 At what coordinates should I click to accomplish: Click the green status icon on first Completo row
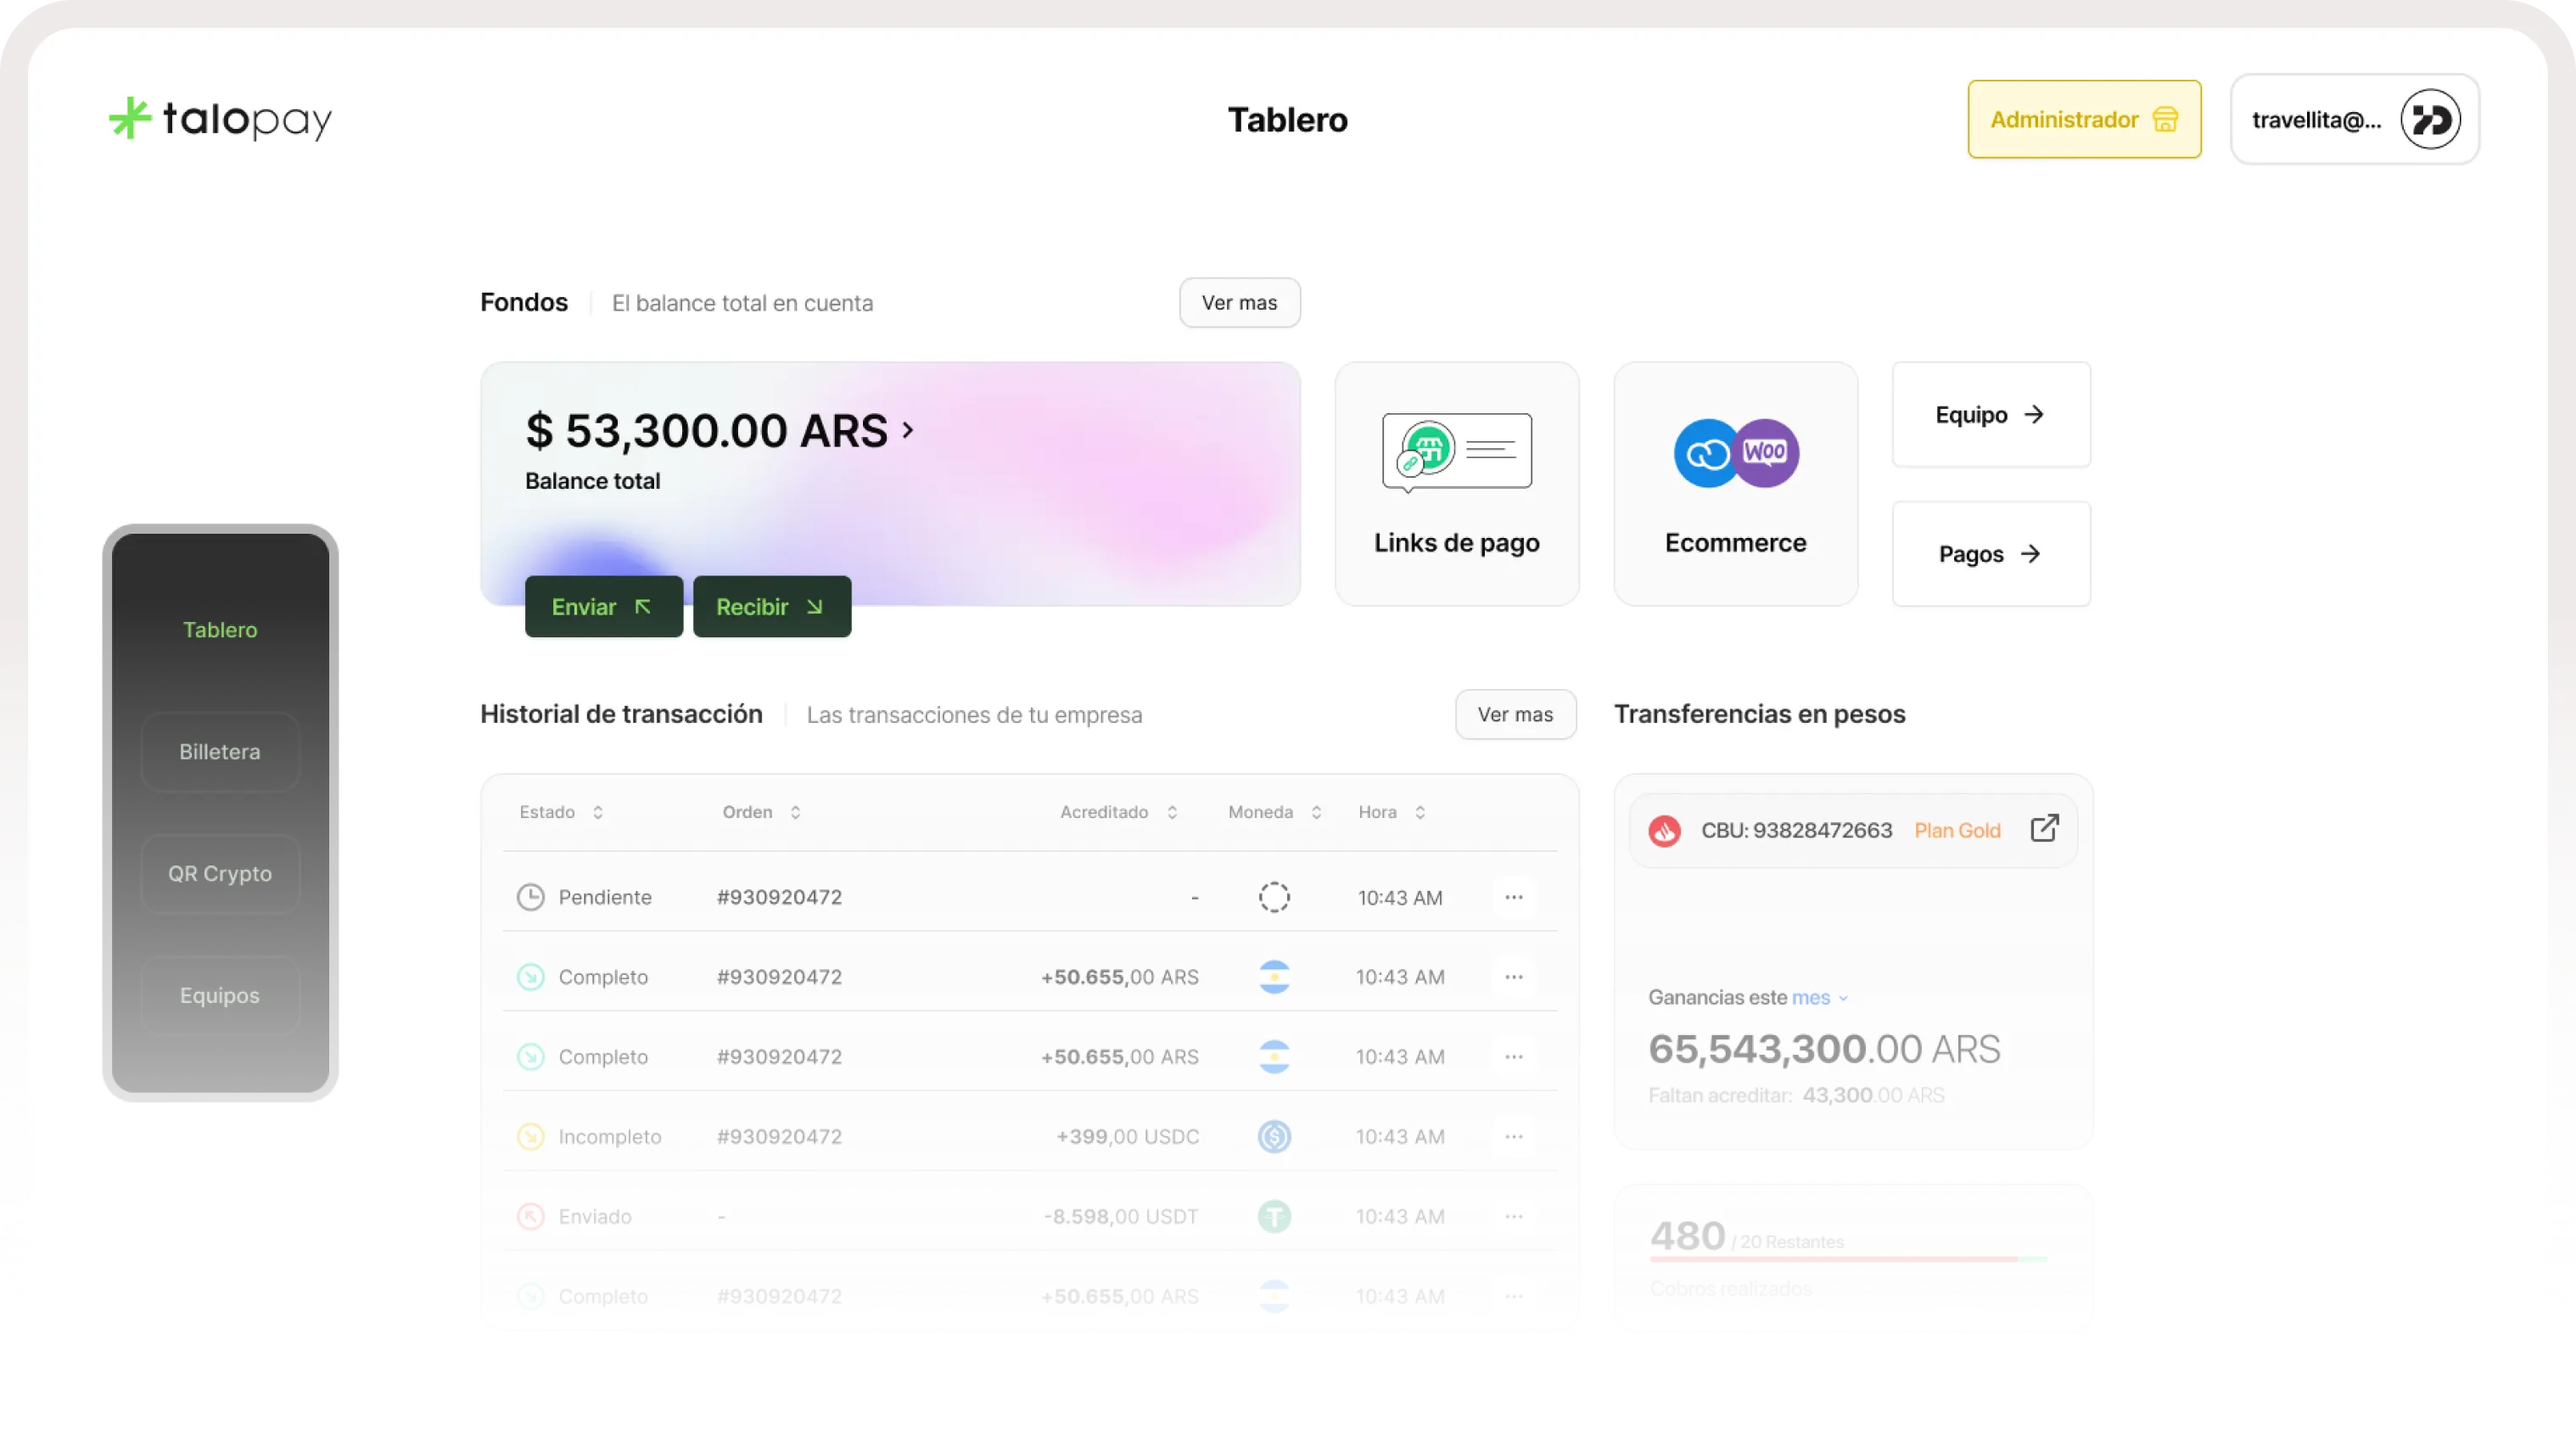(x=530, y=977)
